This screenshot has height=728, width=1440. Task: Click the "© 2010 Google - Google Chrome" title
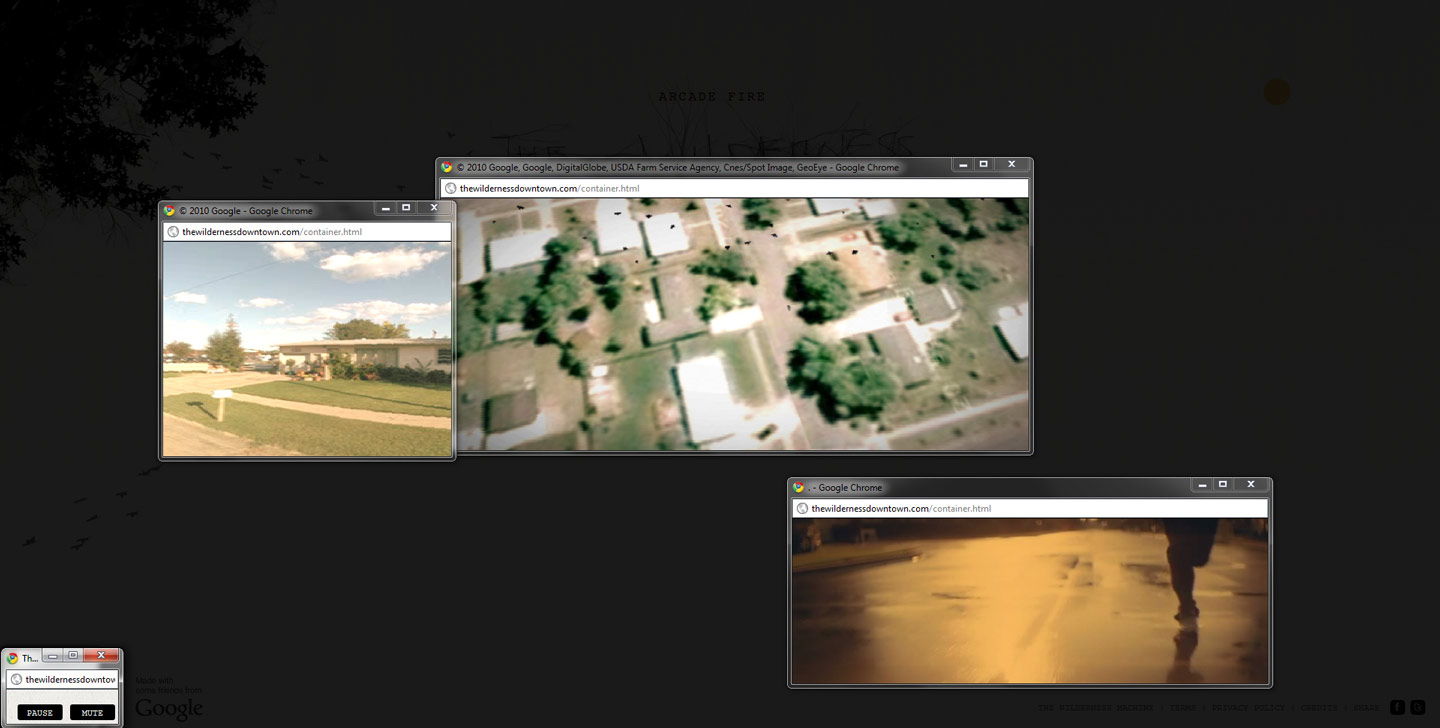pyautogui.click(x=246, y=211)
